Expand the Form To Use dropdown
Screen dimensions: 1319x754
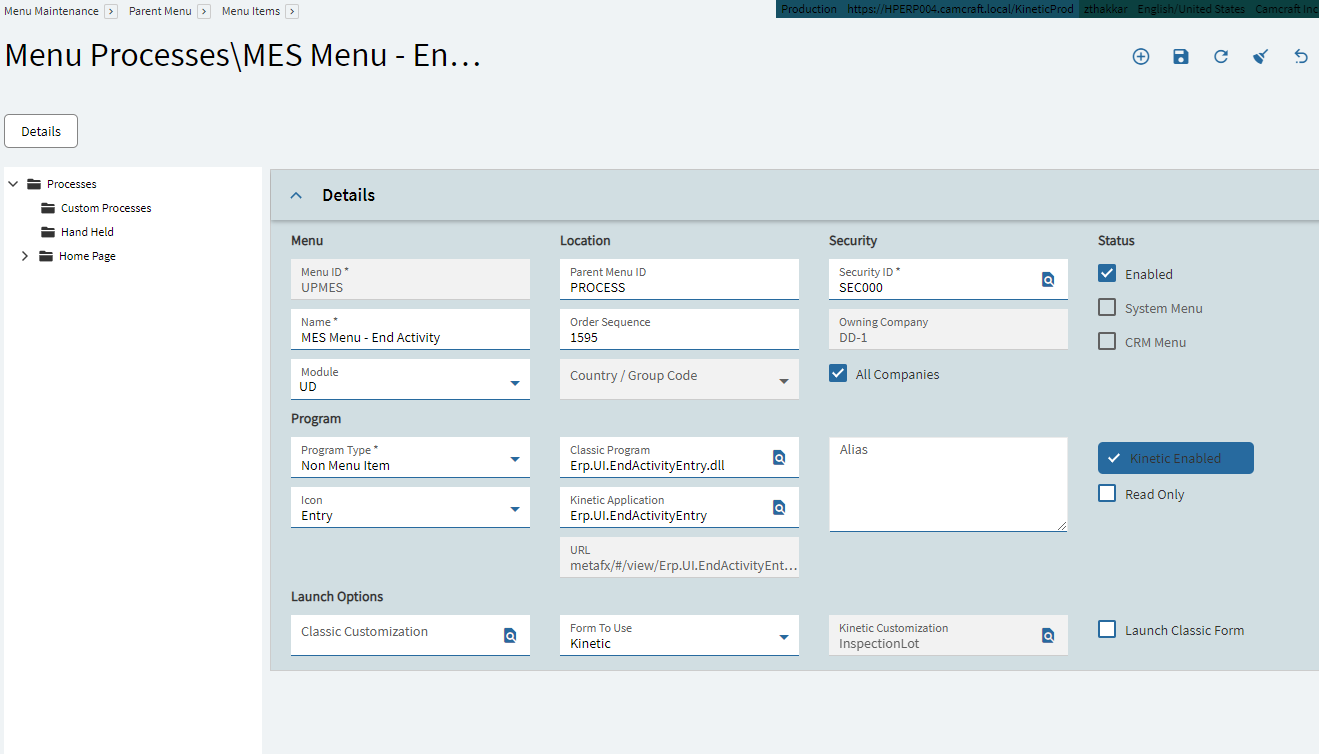679,635
